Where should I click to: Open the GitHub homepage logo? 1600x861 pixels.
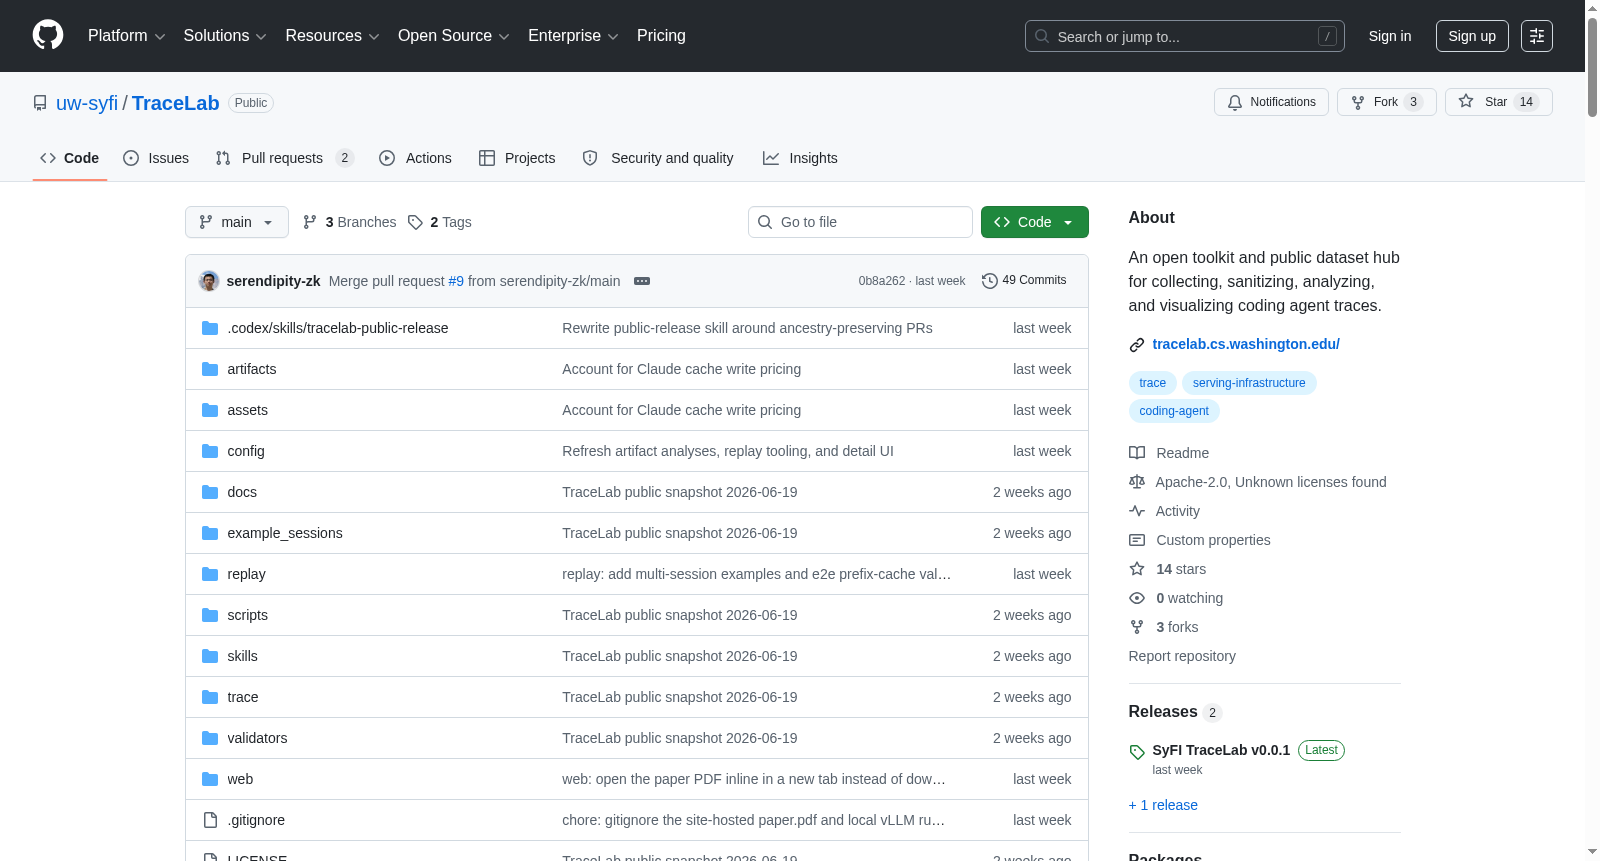(48, 35)
